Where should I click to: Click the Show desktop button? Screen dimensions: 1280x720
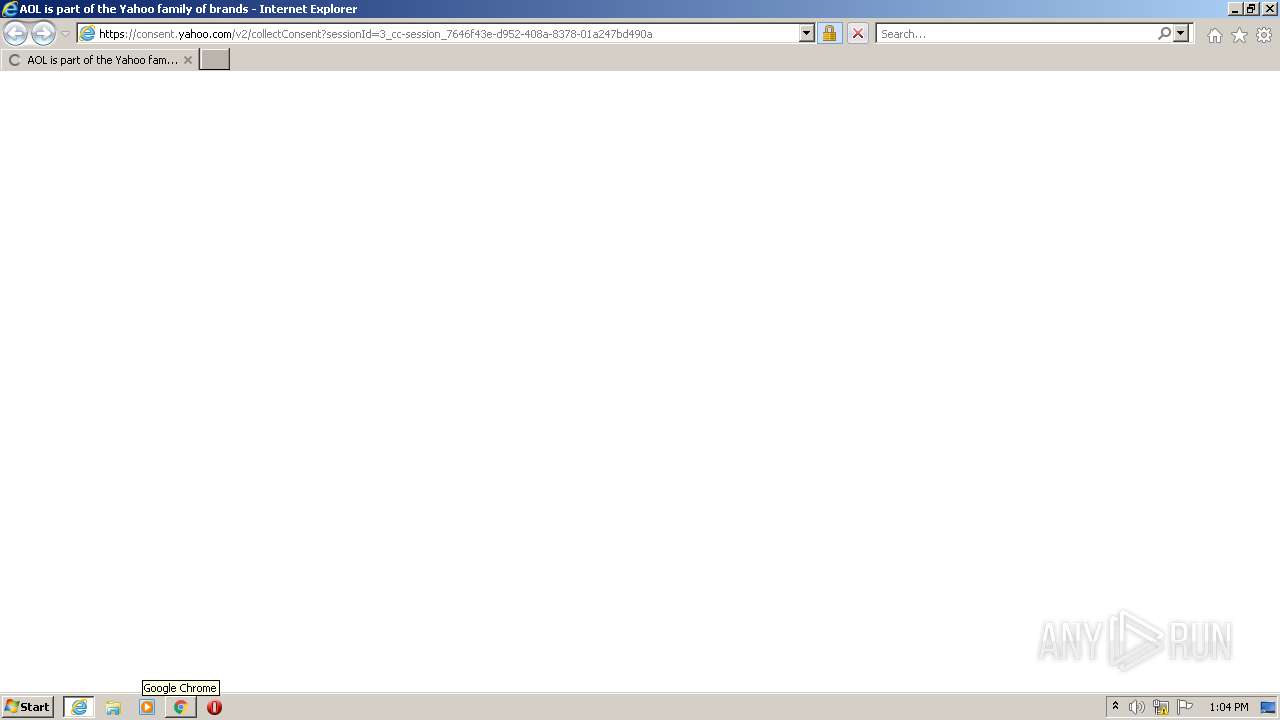(x=1268, y=707)
